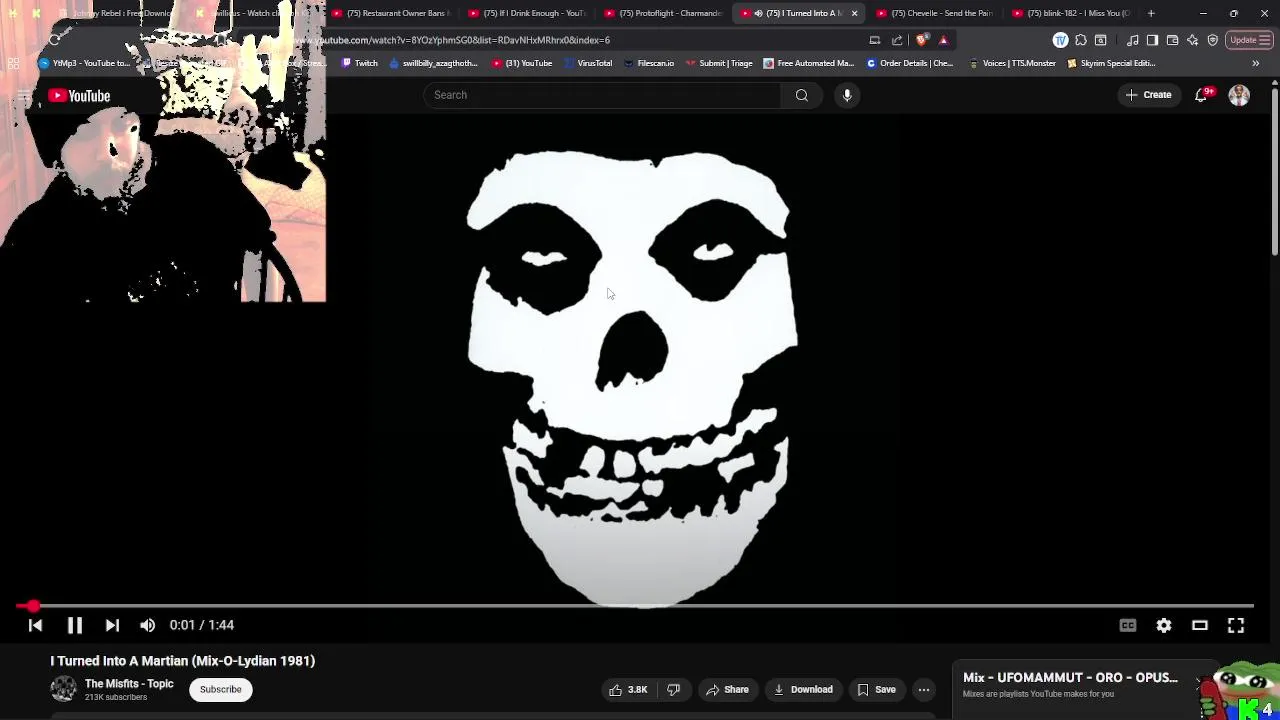Click the address bar screen cast icon
This screenshot has height=720, width=1280.
pos(875,40)
